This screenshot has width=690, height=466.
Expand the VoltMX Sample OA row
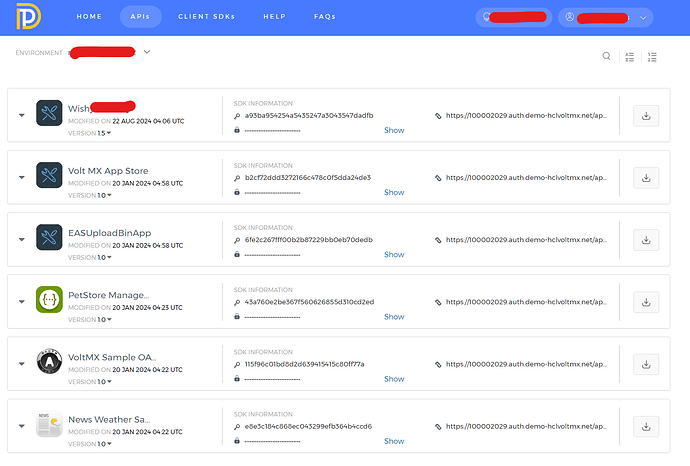[x=22, y=364]
